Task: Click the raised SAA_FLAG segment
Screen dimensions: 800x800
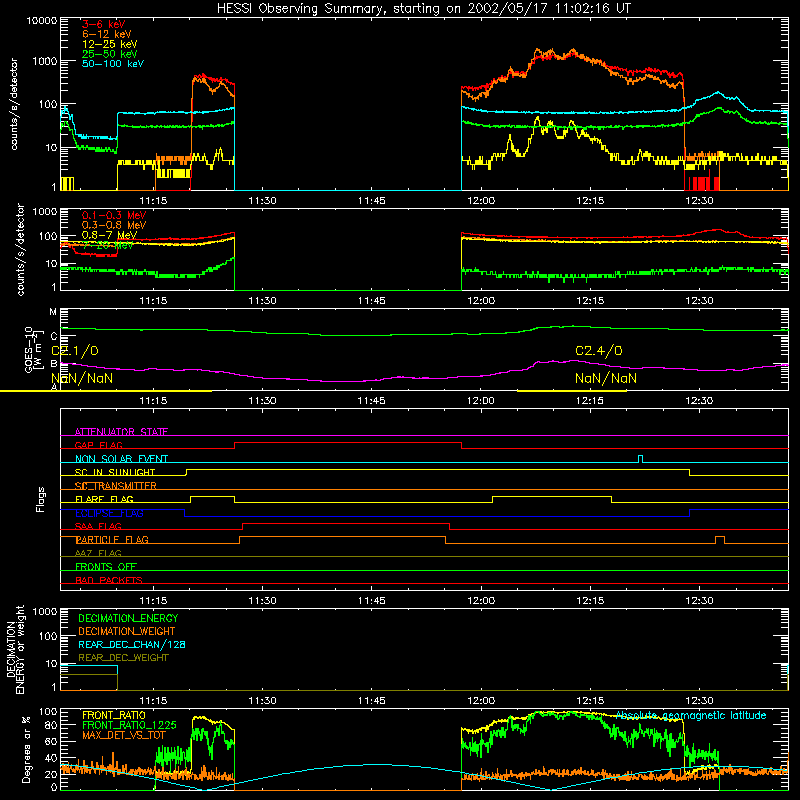Action: (346, 524)
